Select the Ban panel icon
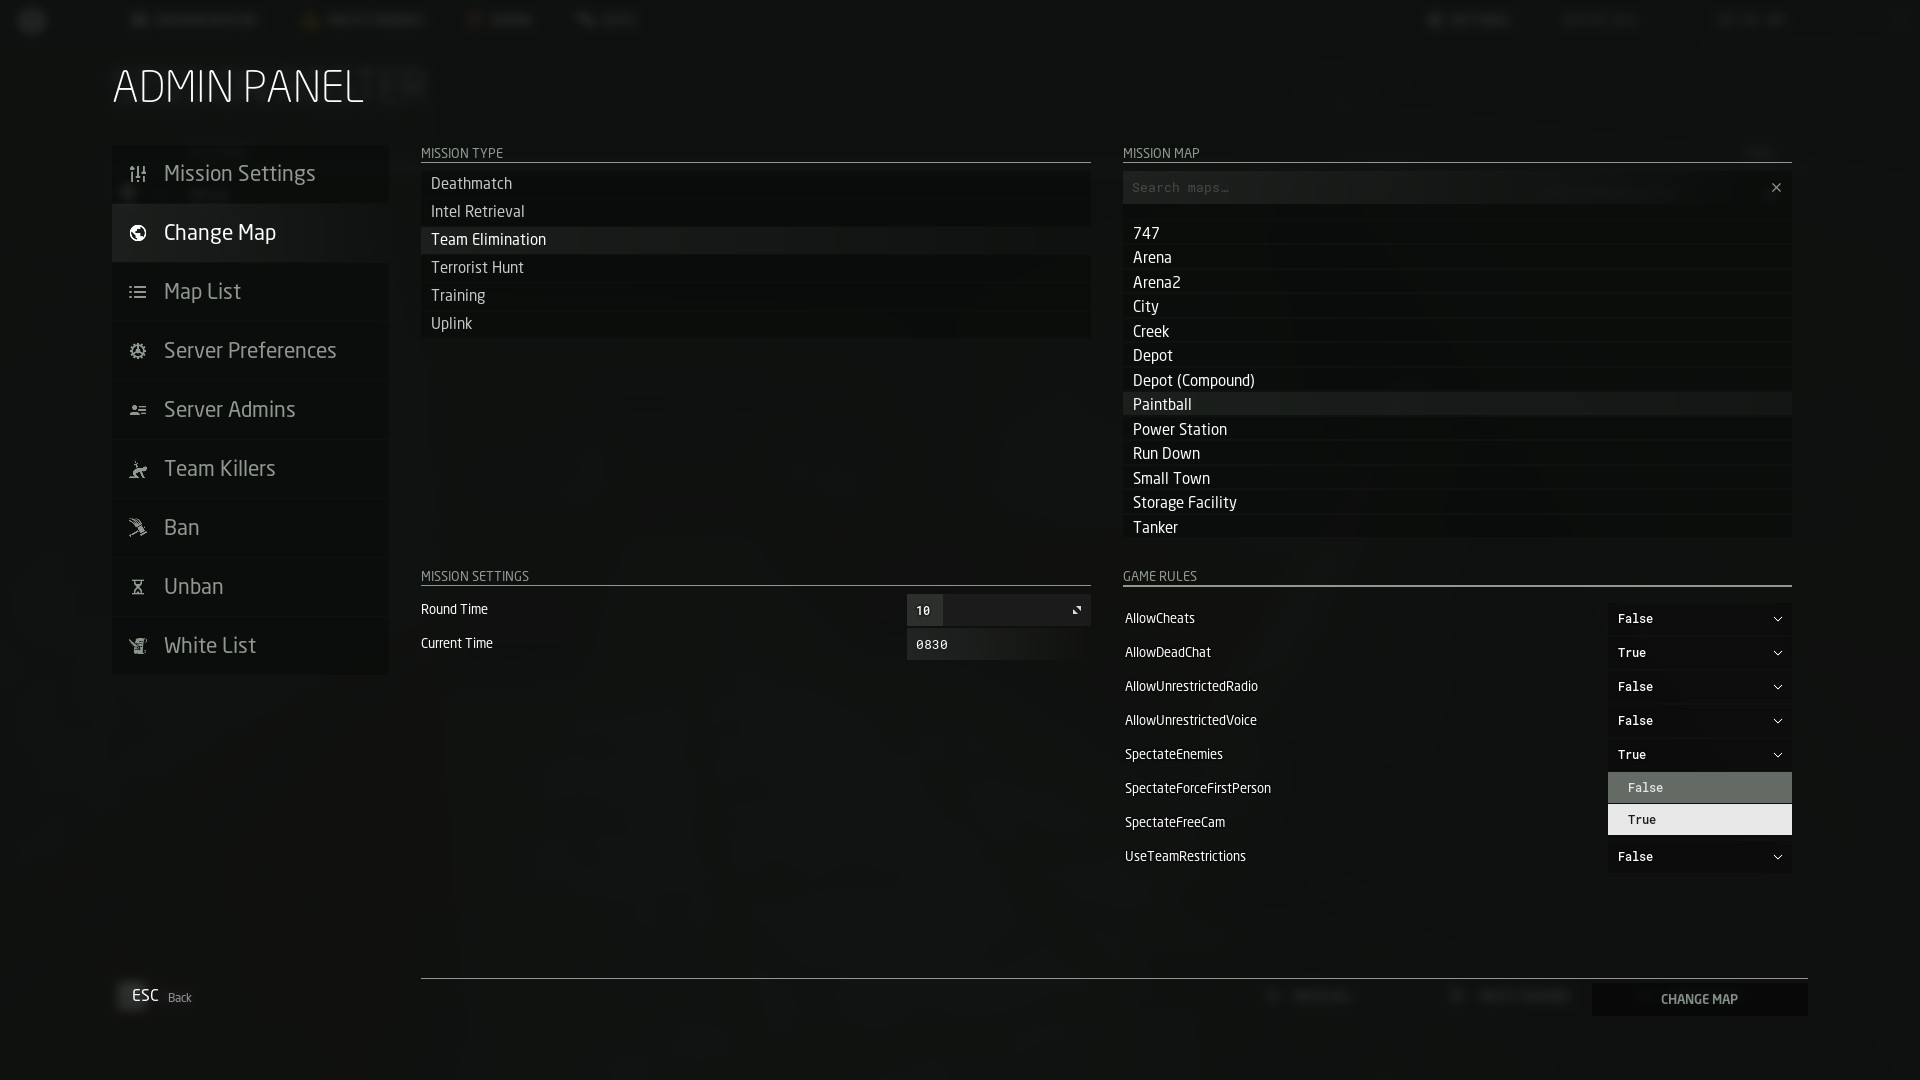The height and width of the screenshot is (1080, 1920). pyautogui.click(x=137, y=526)
